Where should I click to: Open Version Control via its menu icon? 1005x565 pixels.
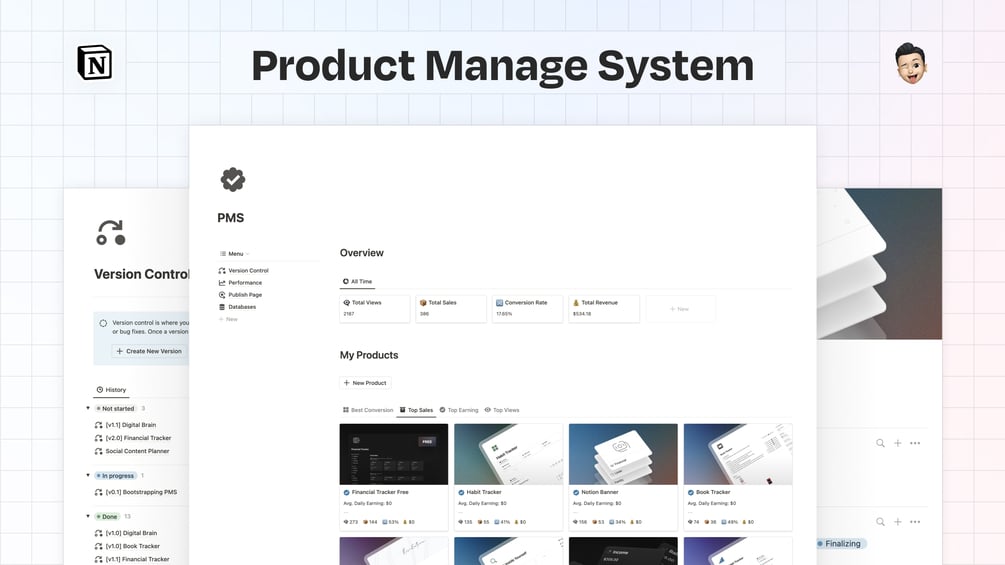pyautogui.click(x=222, y=270)
